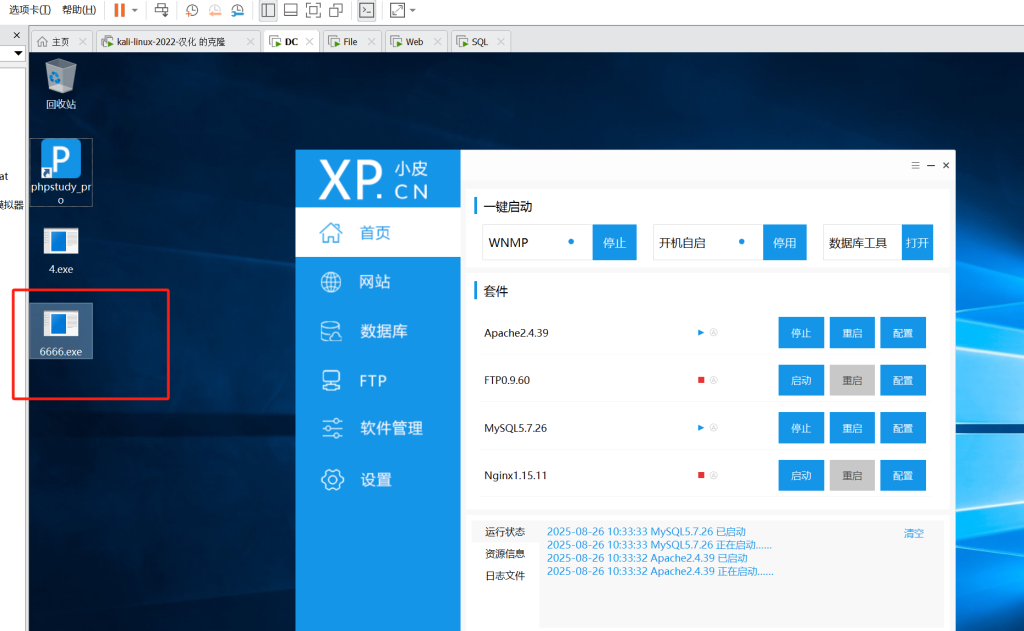Open 设置 settings in sidebar
Screen dimensions: 1024x631
(377, 479)
